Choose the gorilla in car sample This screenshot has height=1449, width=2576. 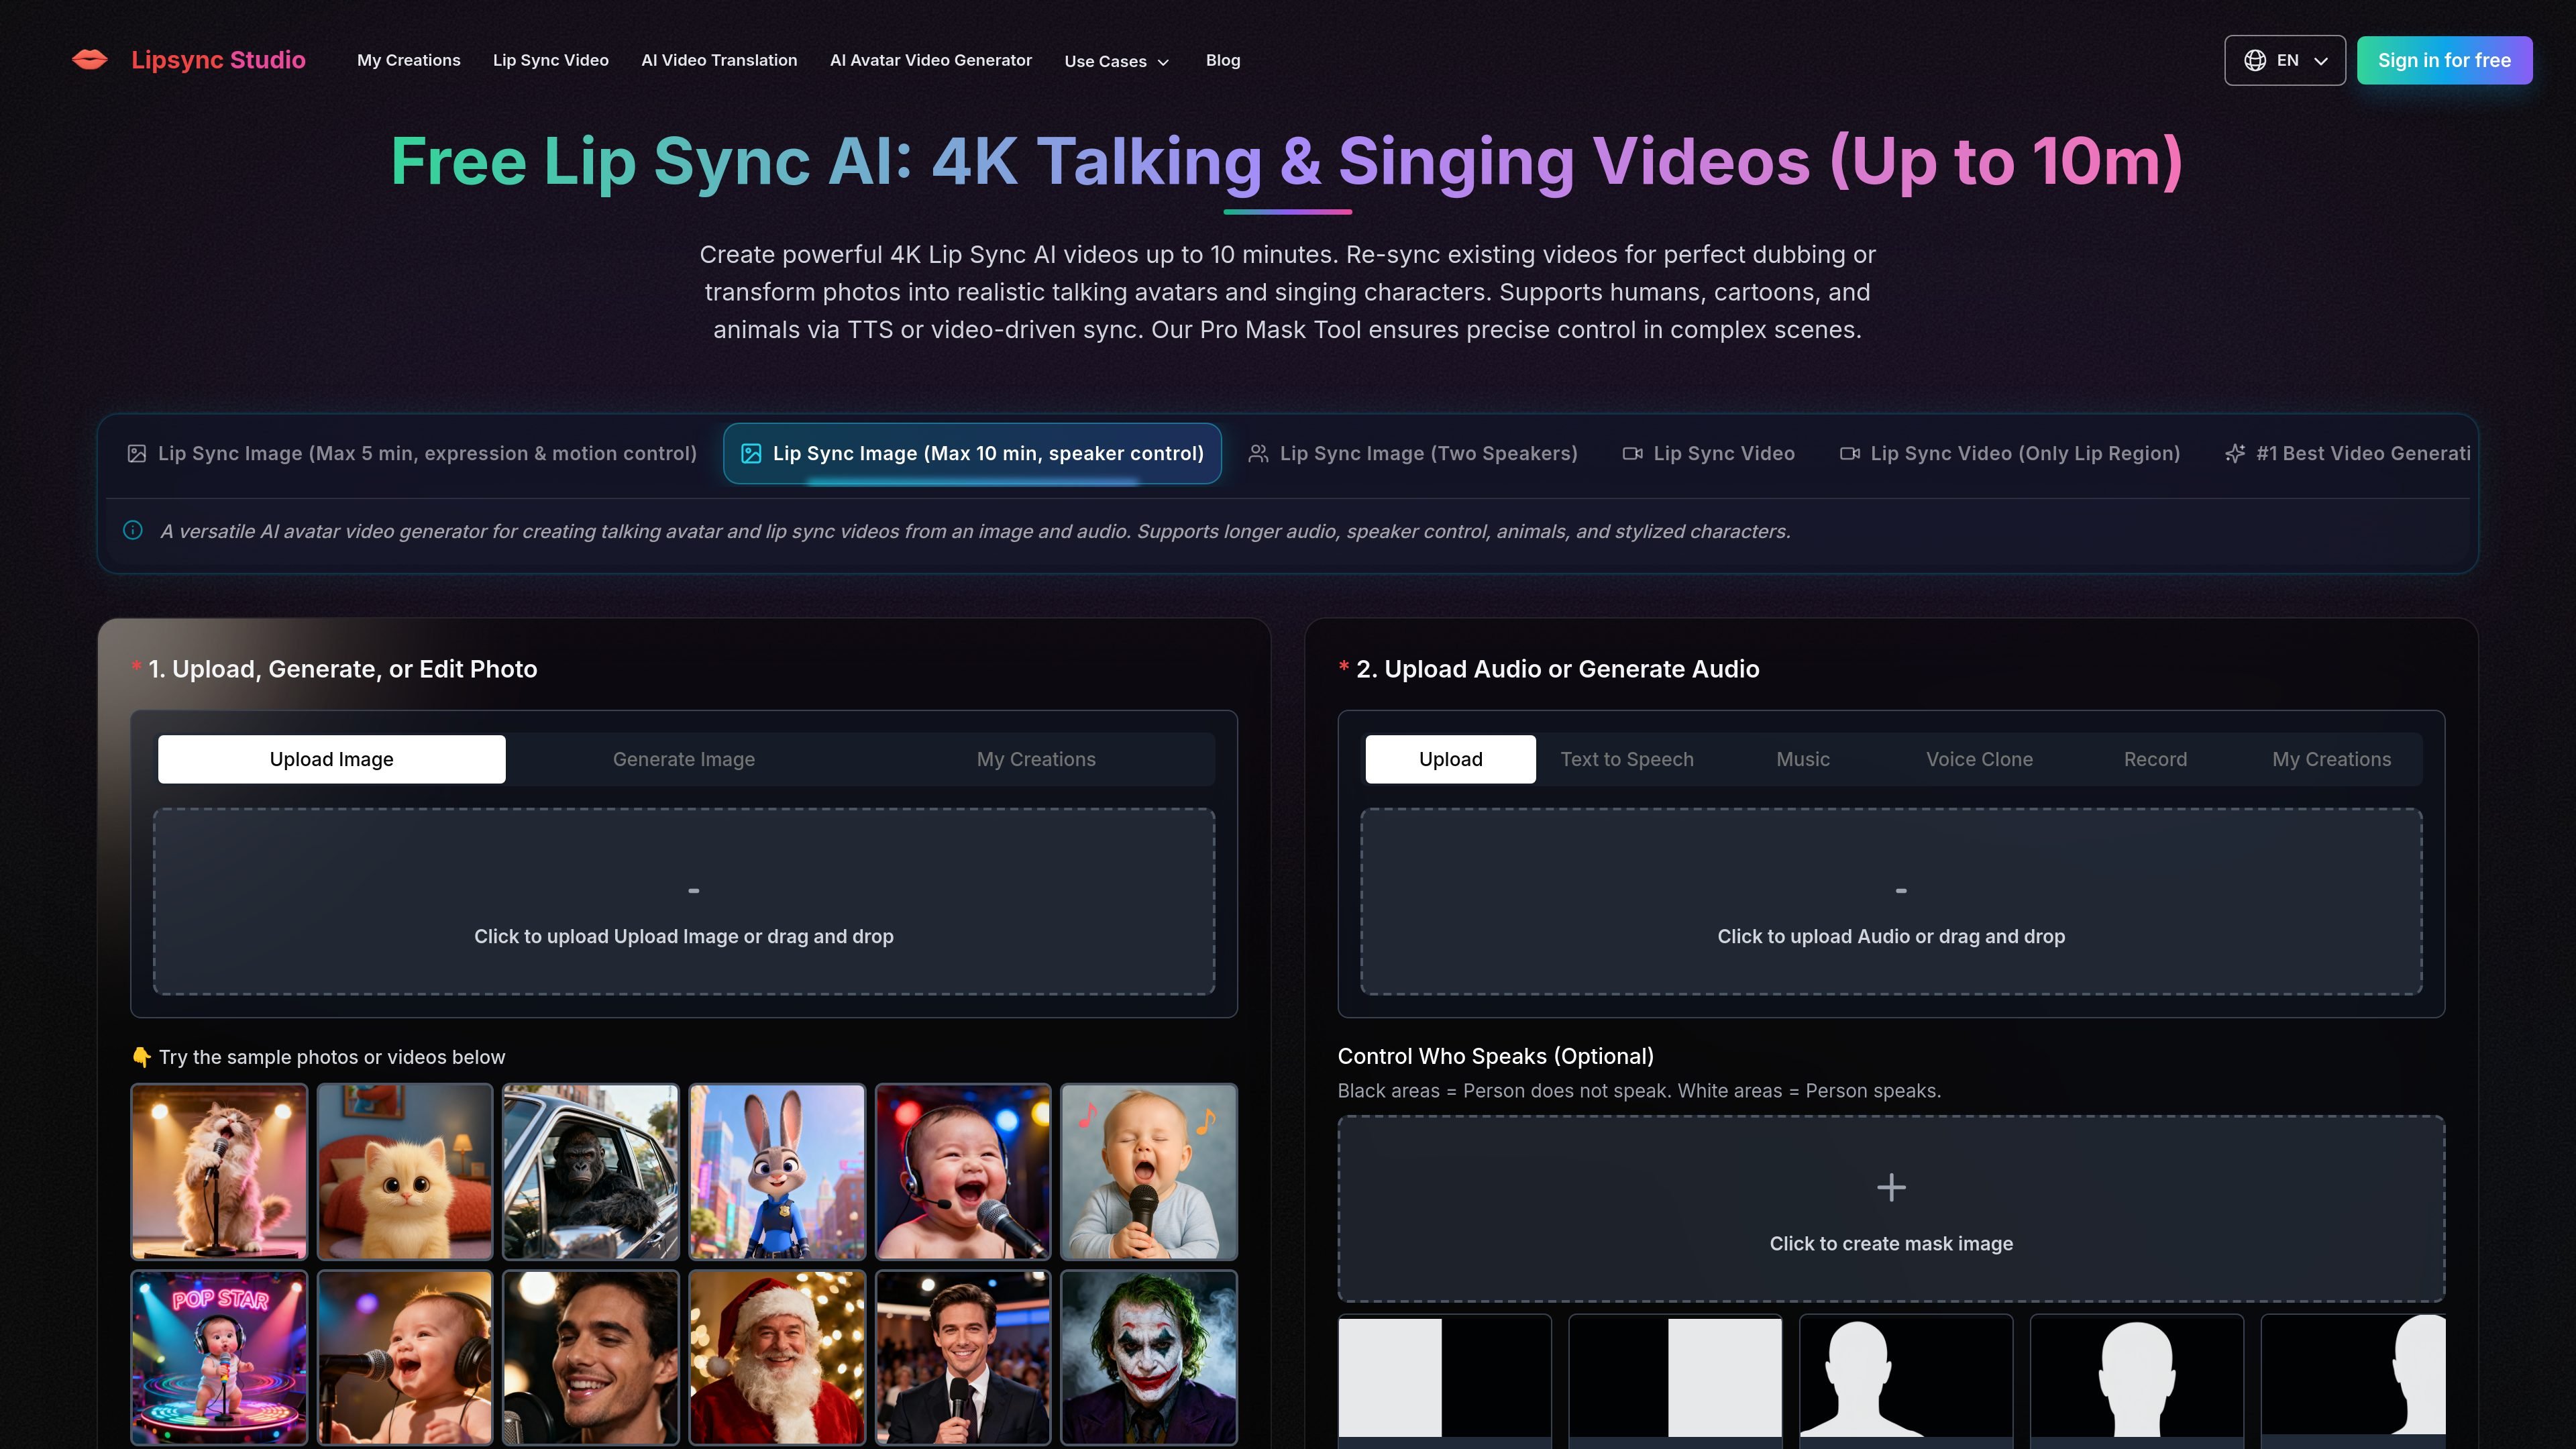point(591,1171)
